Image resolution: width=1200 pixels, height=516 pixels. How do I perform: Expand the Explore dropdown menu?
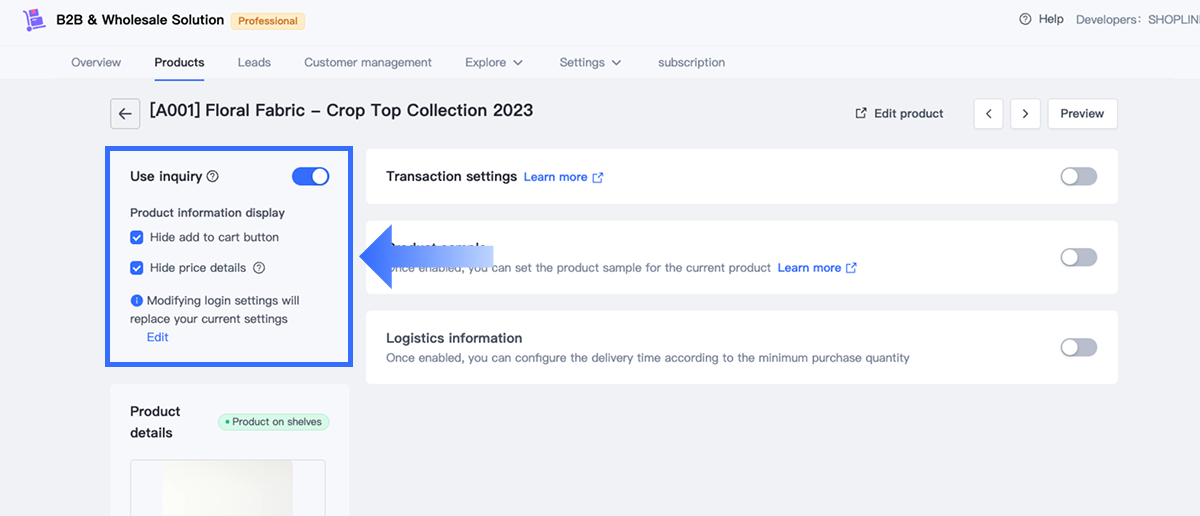point(494,62)
